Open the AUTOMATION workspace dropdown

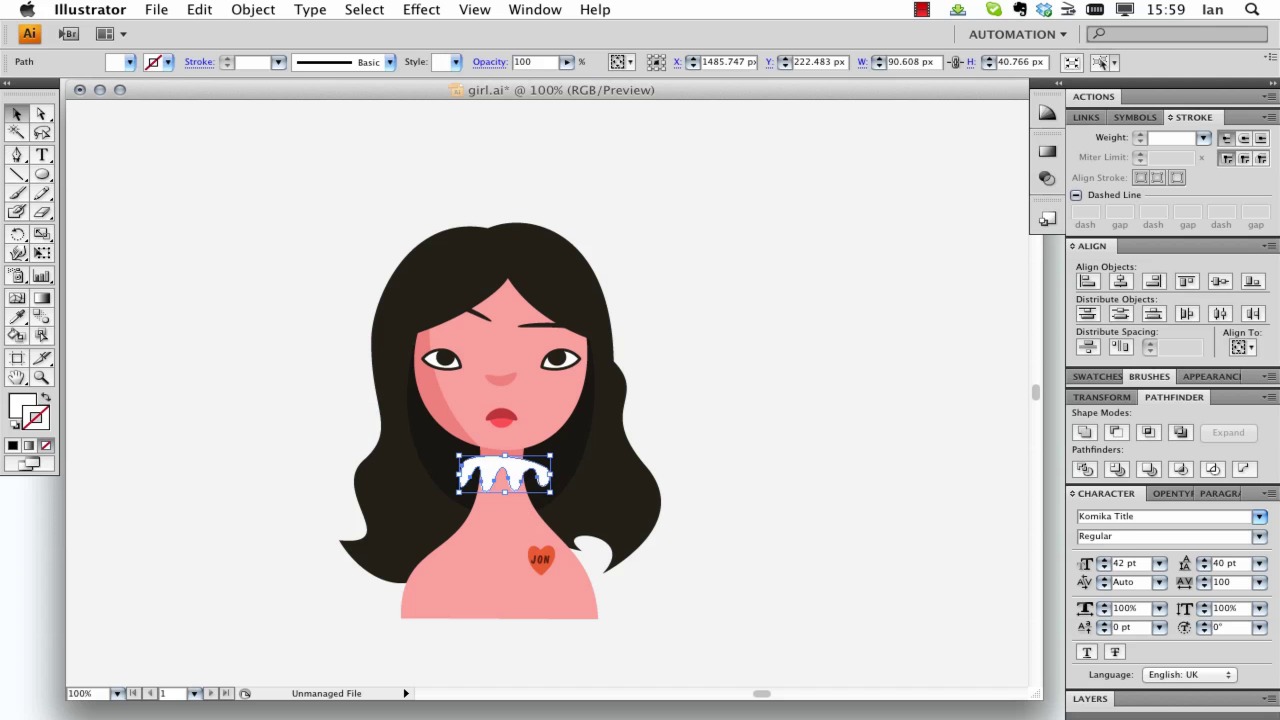pos(1017,34)
